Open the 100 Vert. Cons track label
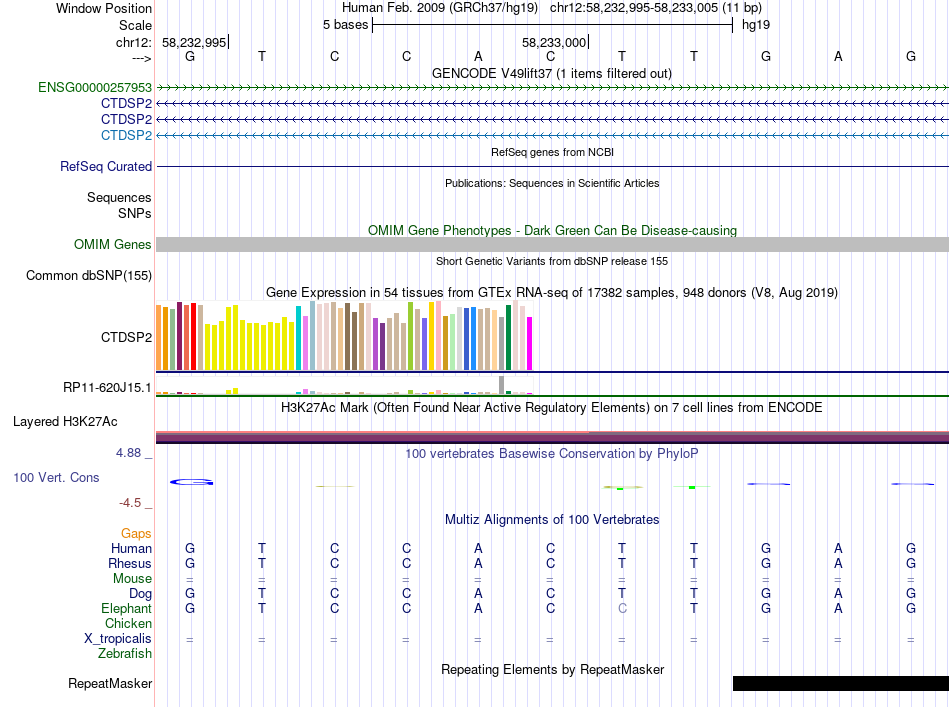This screenshot has height=707, width=950. 56,477
